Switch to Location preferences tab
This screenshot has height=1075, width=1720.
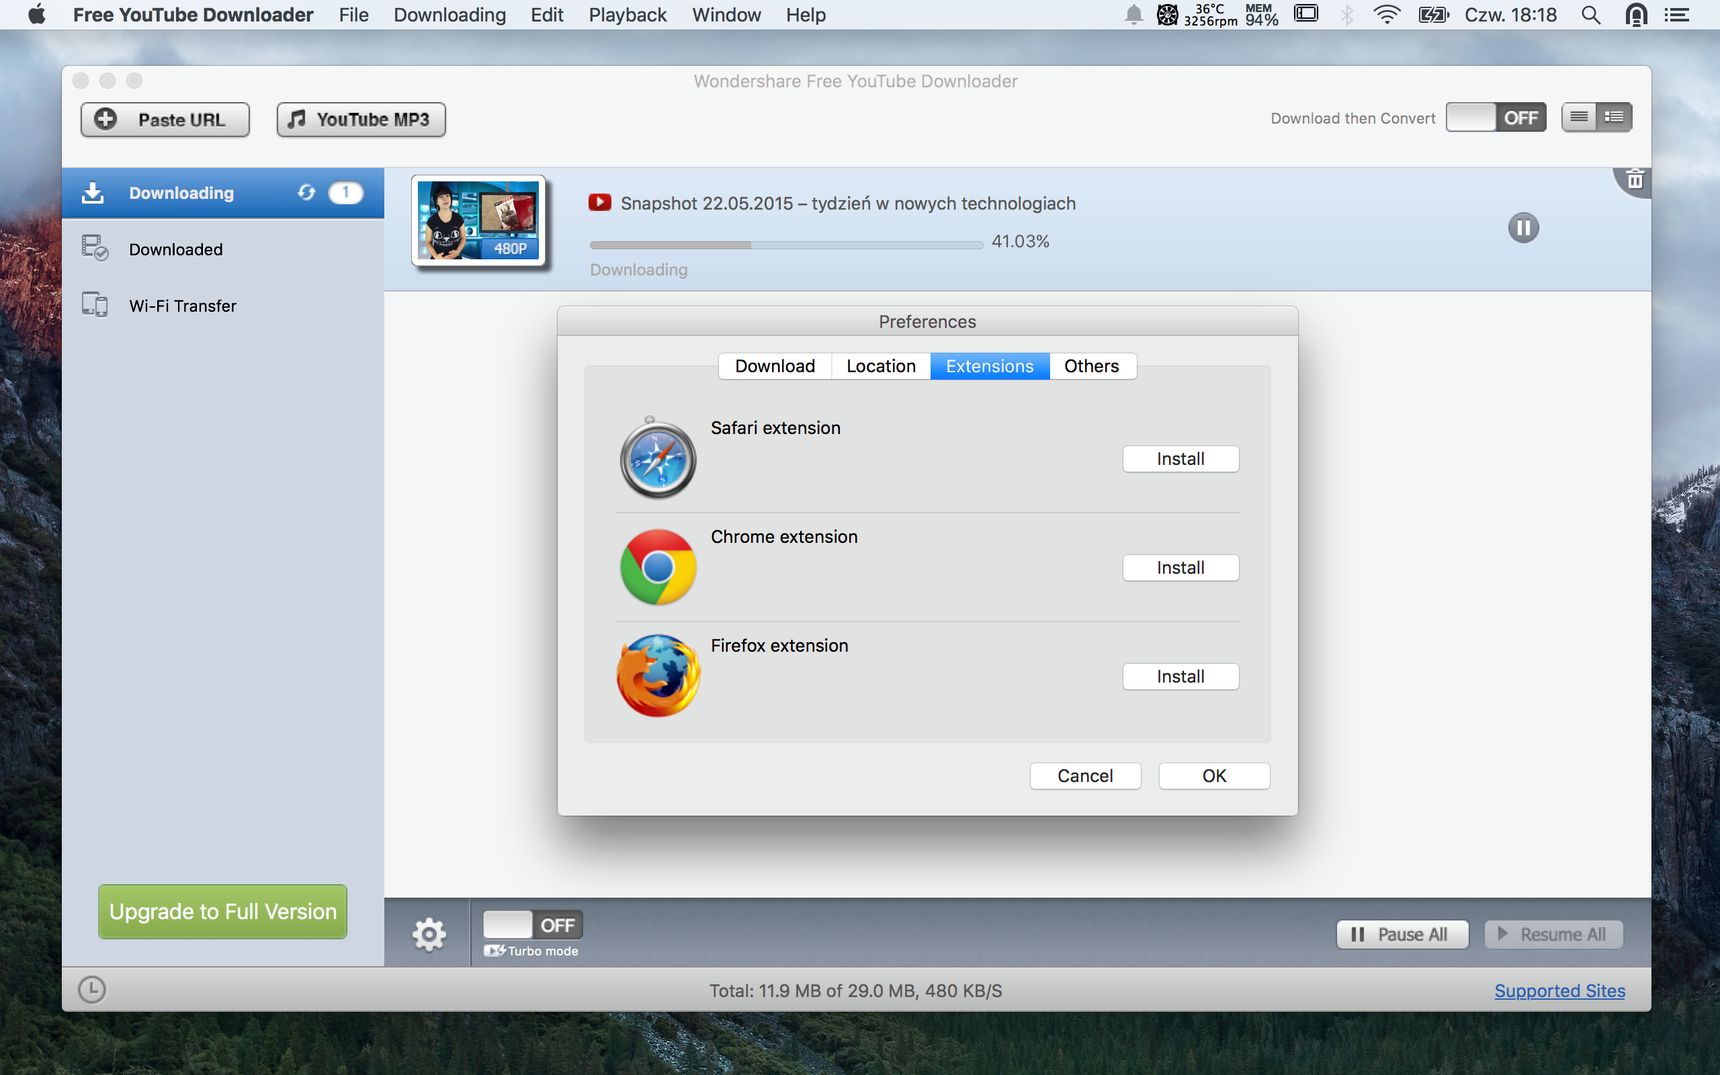pos(881,366)
